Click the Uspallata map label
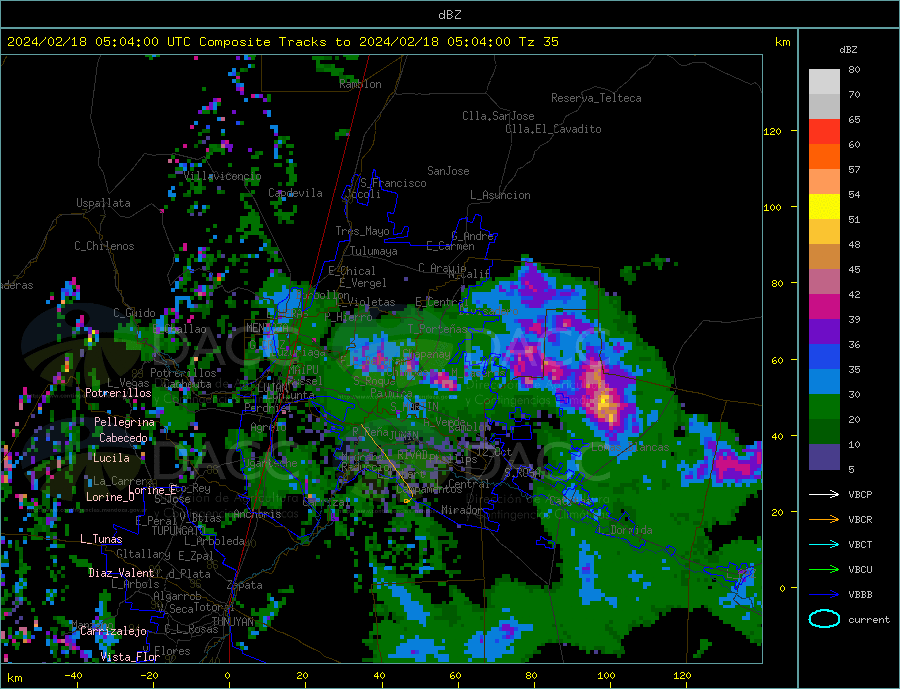Screen dimensions: 900x689 (x=103, y=203)
